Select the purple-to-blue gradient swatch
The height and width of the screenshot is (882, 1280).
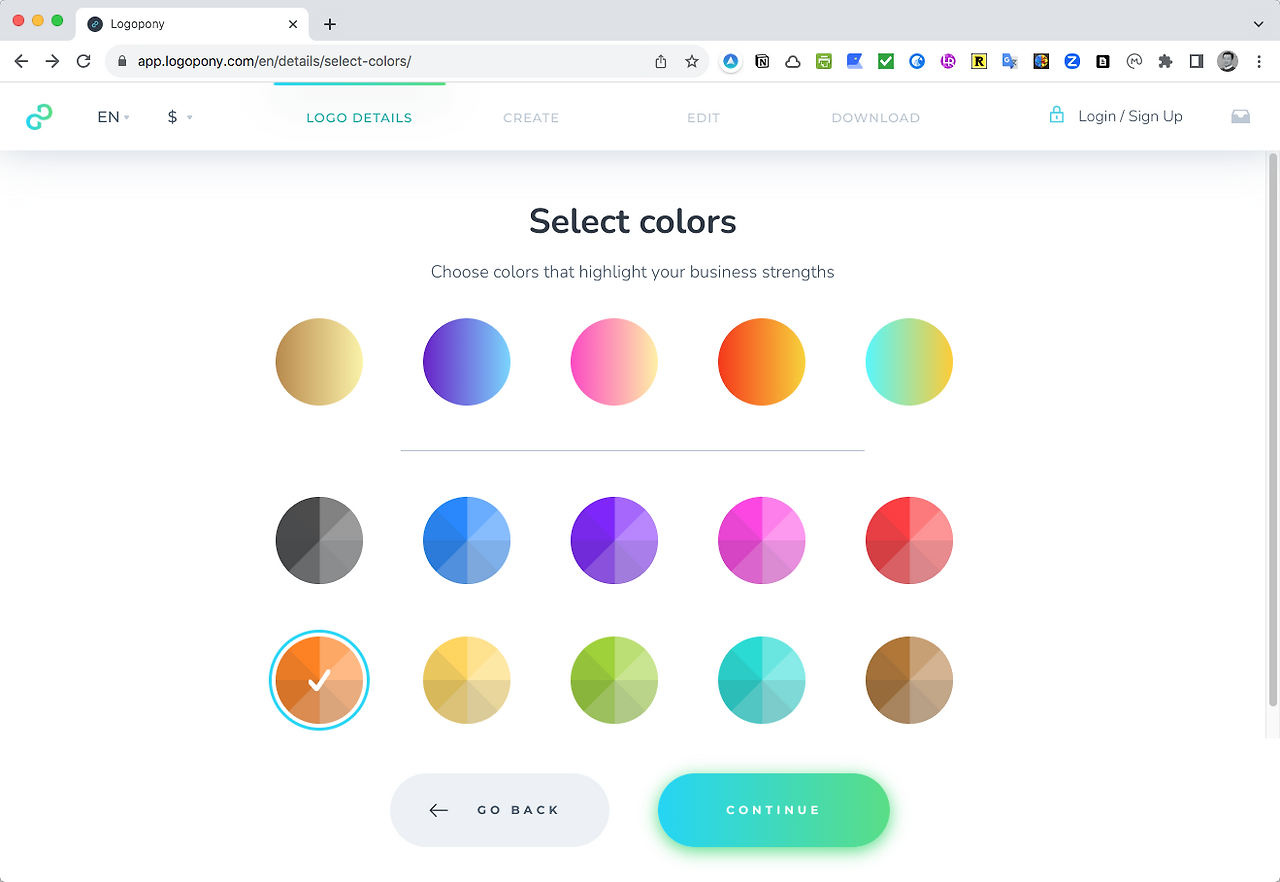pyautogui.click(x=467, y=362)
